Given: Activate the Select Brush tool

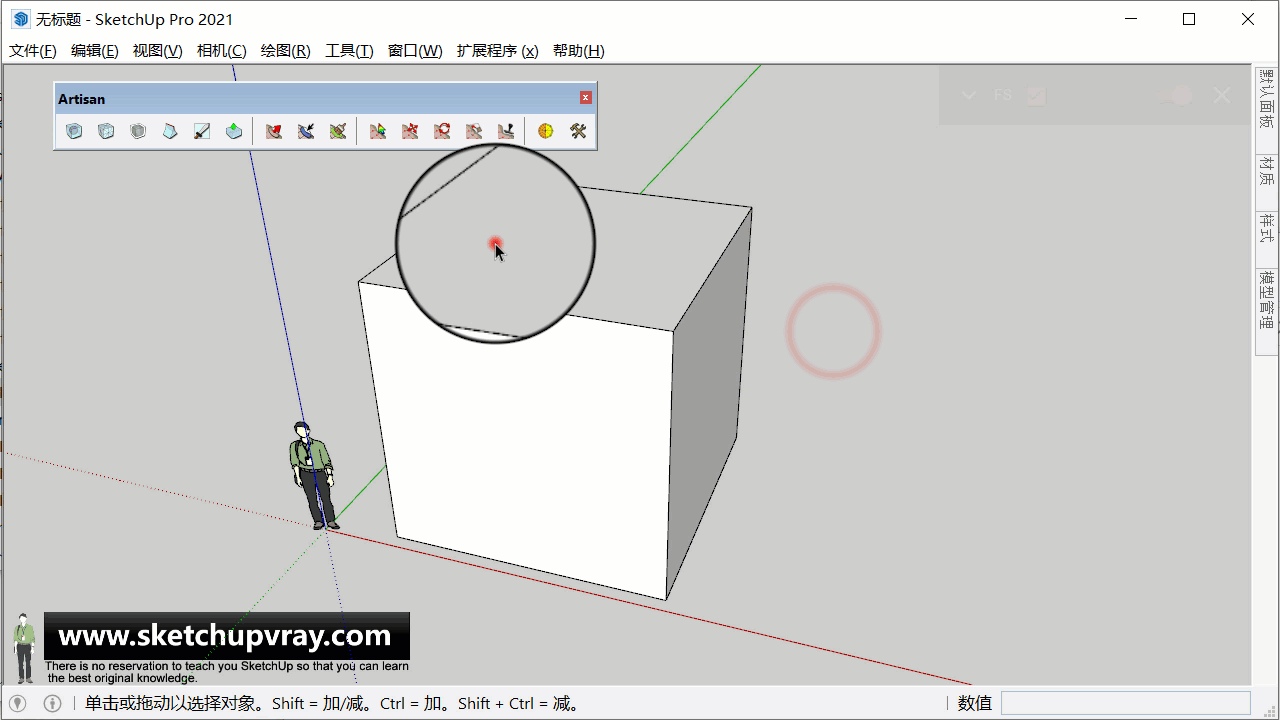Looking at the screenshot, I should (306, 131).
